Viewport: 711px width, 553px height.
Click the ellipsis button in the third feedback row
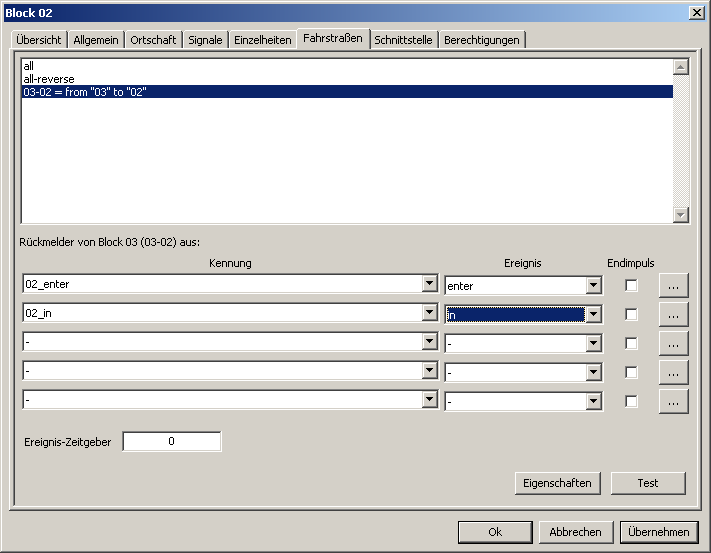click(x=674, y=343)
